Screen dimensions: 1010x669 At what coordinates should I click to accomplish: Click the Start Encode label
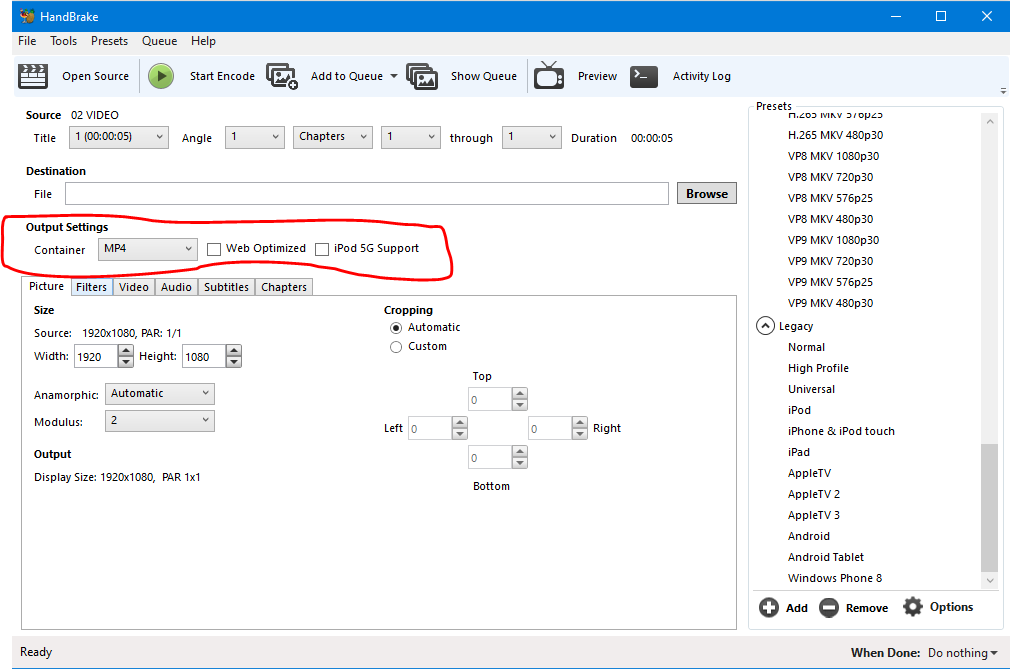pyautogui.click(x=222, y=76)
